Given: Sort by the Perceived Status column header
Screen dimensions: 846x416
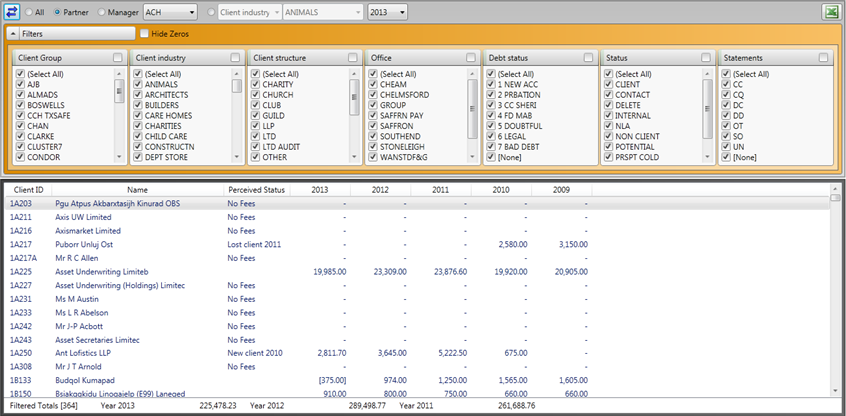Looking at the screenshot, I should point(256,189).
